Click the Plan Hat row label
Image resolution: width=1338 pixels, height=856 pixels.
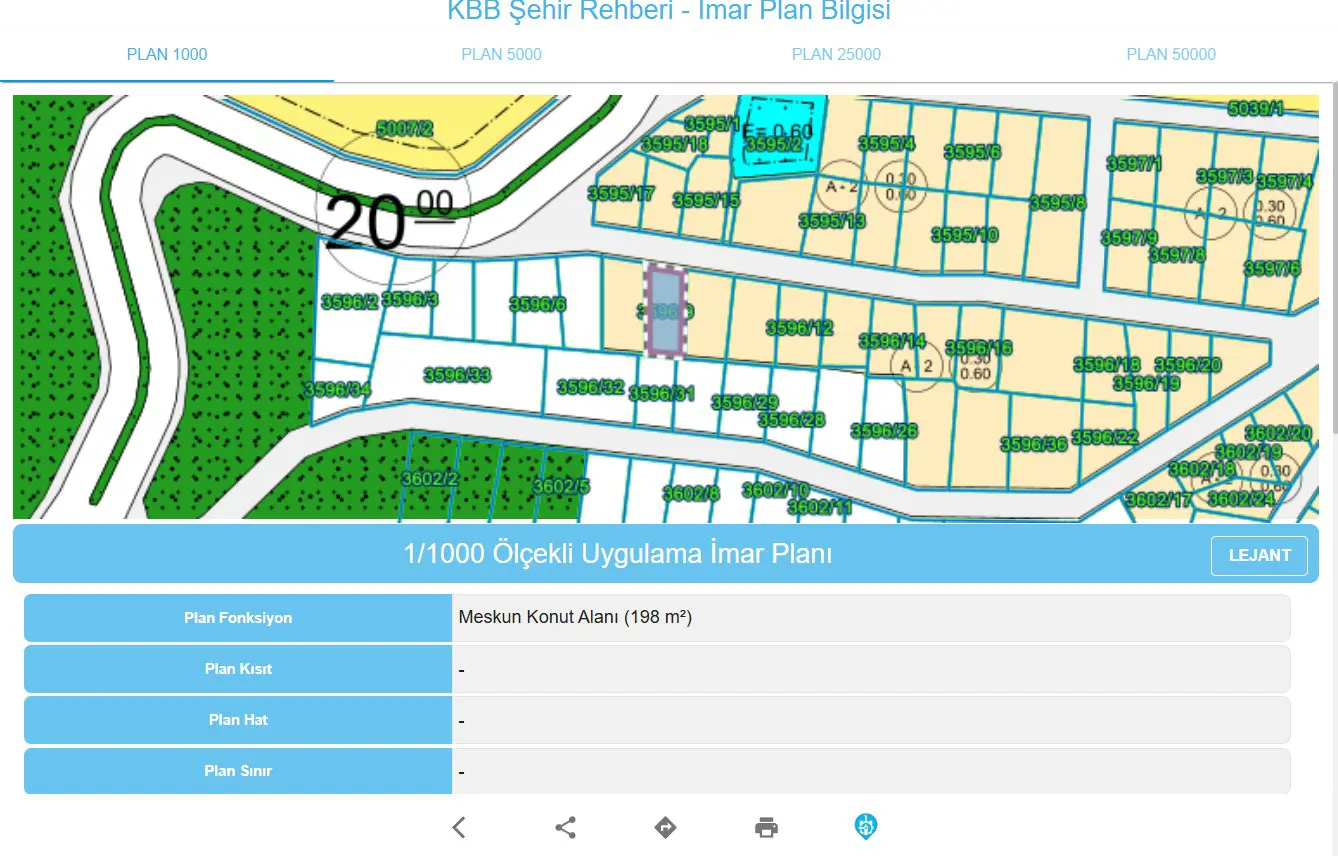coord(238,720)
